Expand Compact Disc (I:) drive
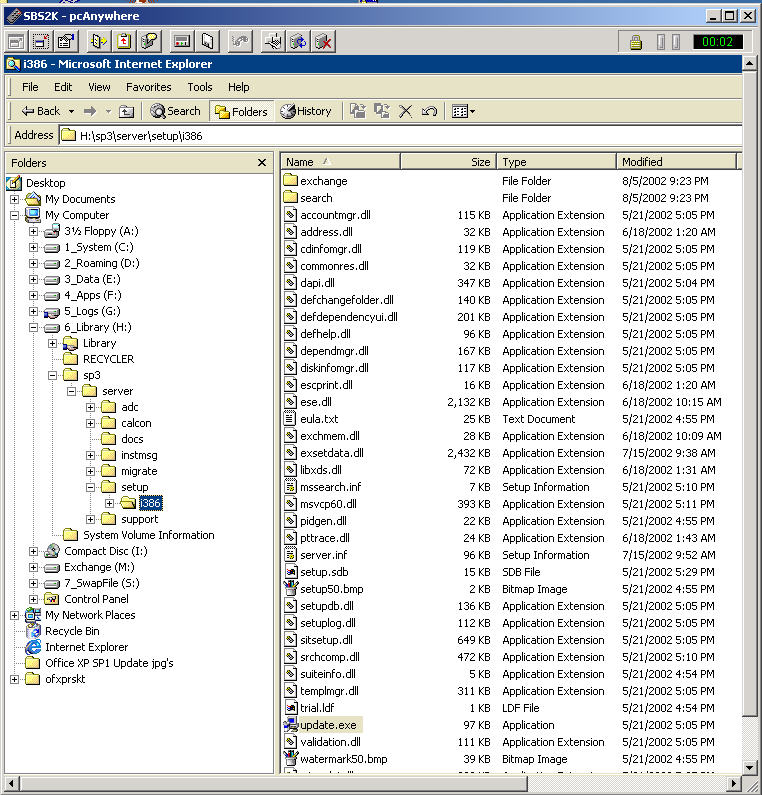This screenshot has width=762, height=795. (x=33, y=552)
